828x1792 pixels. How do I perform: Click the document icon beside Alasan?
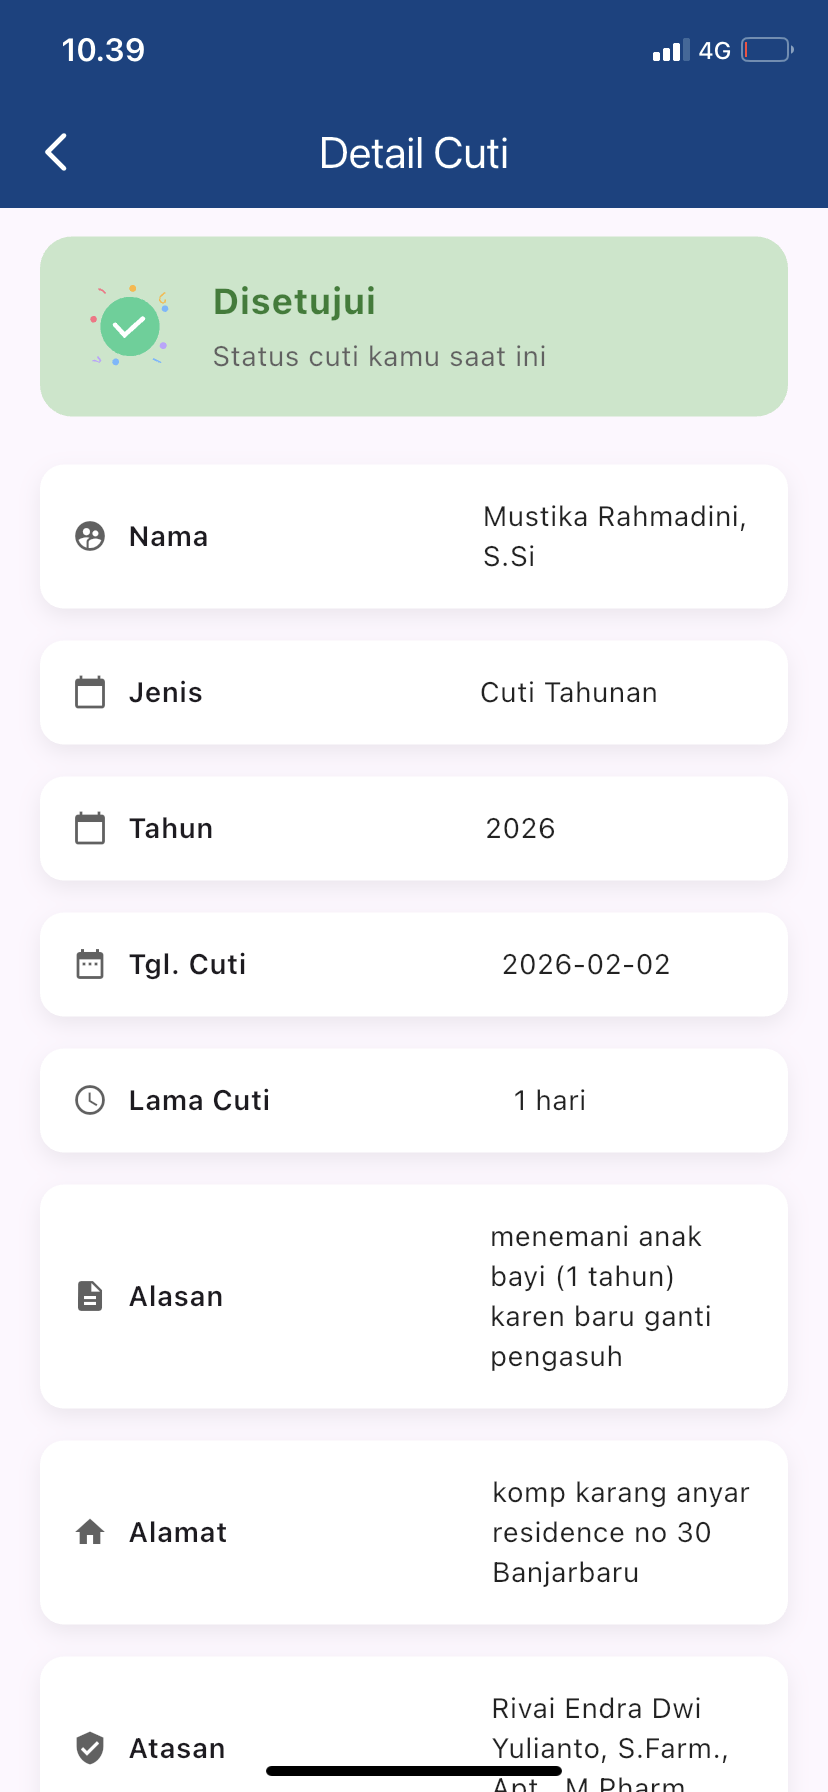90,1296
